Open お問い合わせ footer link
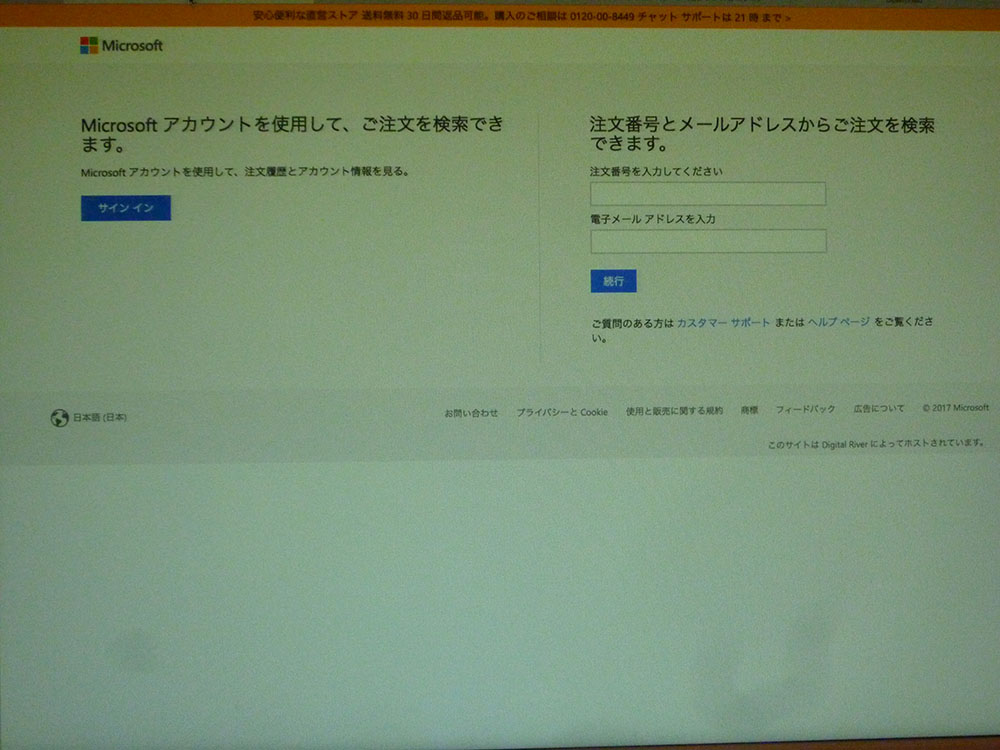 (x=471, y=413)
